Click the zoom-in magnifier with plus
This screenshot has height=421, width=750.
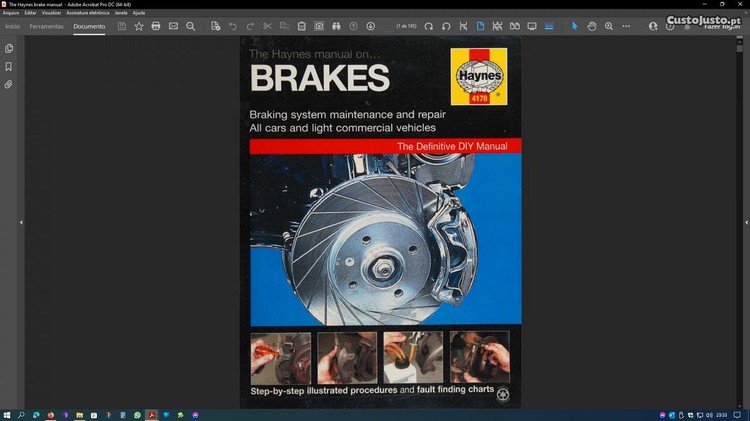(609, 26)
